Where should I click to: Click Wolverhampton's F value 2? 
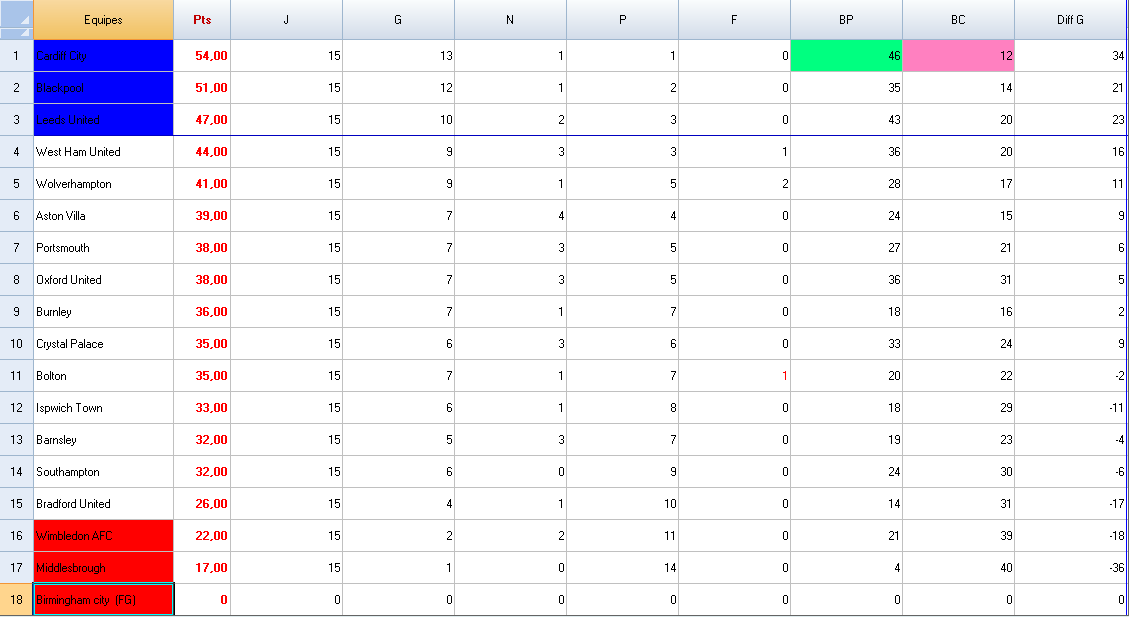click(734, 184)
